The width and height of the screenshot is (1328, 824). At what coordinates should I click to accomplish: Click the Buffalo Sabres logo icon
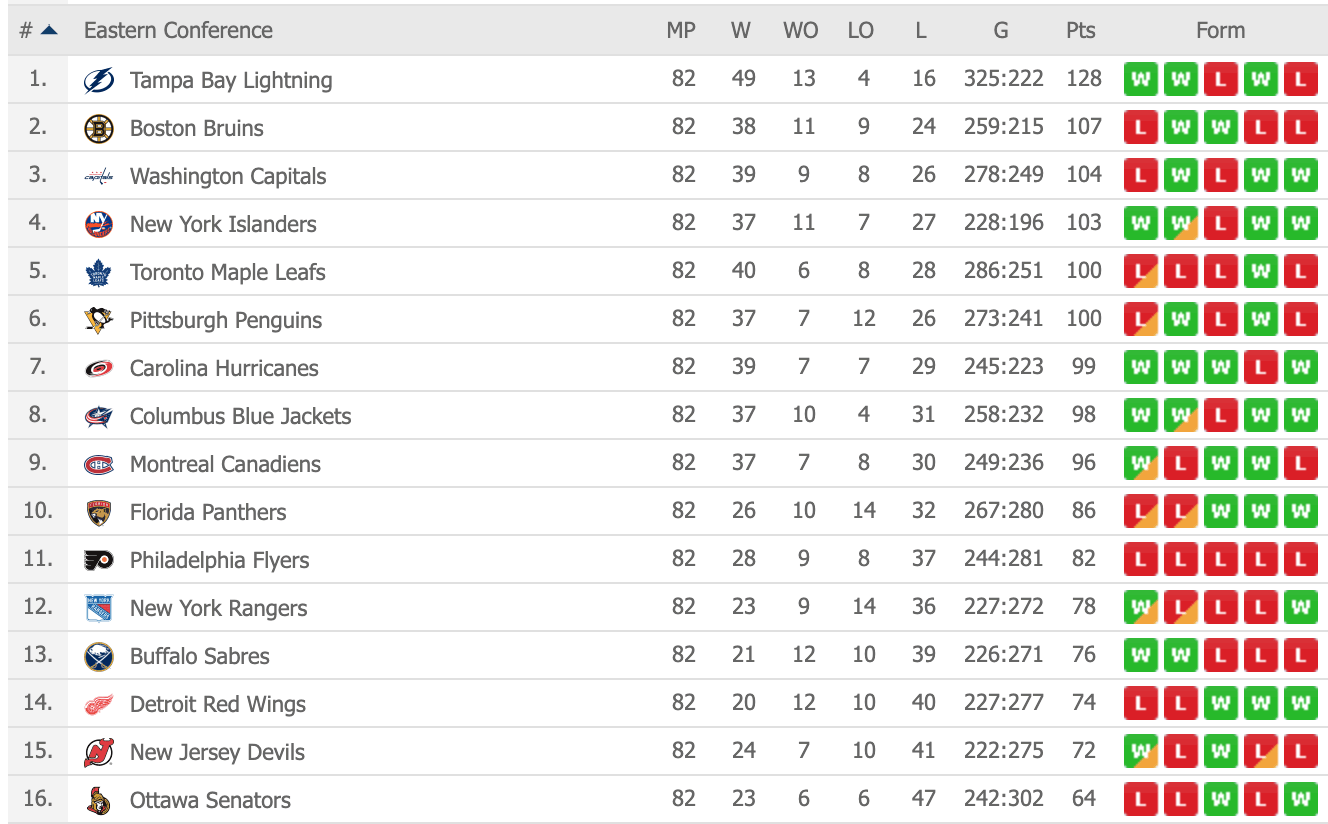[99, 656]
